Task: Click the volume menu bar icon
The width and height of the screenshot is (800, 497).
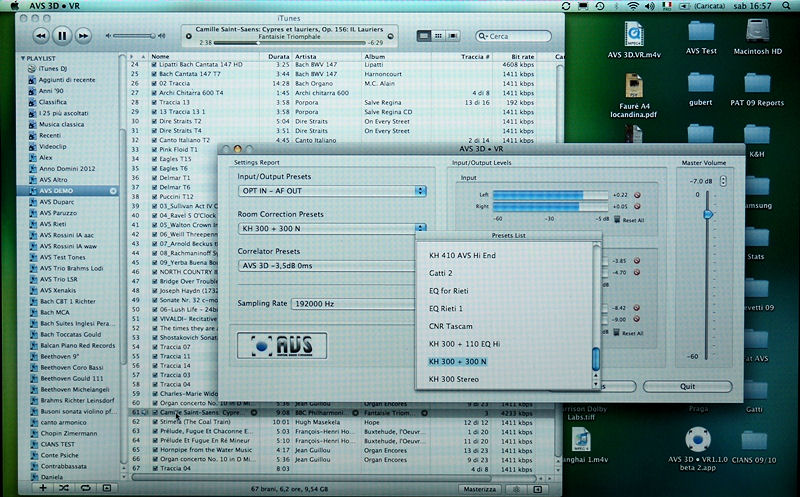Action: 649,6
